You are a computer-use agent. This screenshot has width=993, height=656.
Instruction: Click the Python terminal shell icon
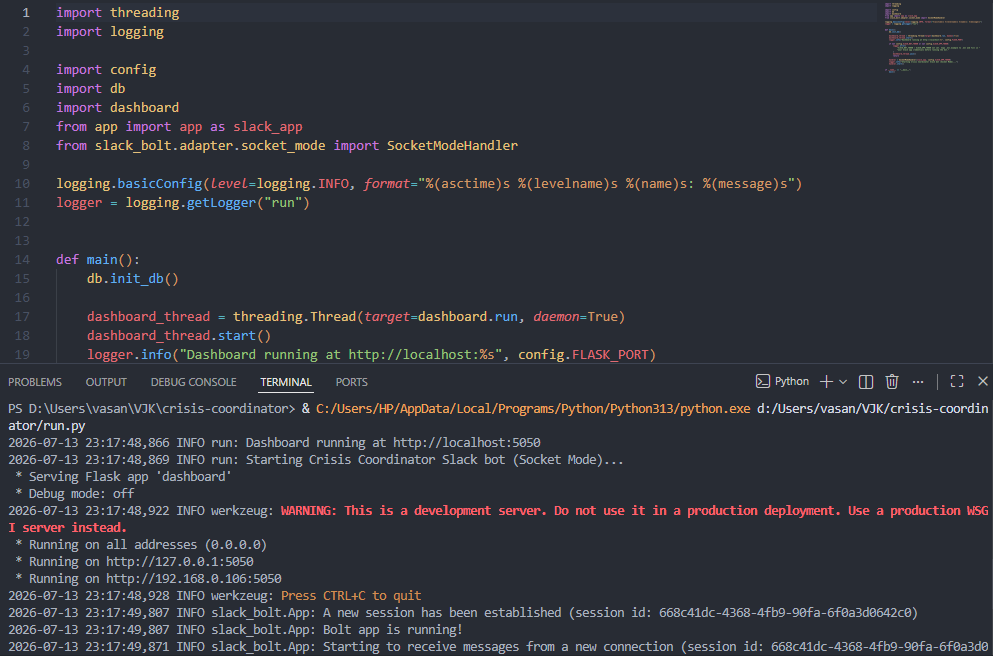(x=762, y=381)
